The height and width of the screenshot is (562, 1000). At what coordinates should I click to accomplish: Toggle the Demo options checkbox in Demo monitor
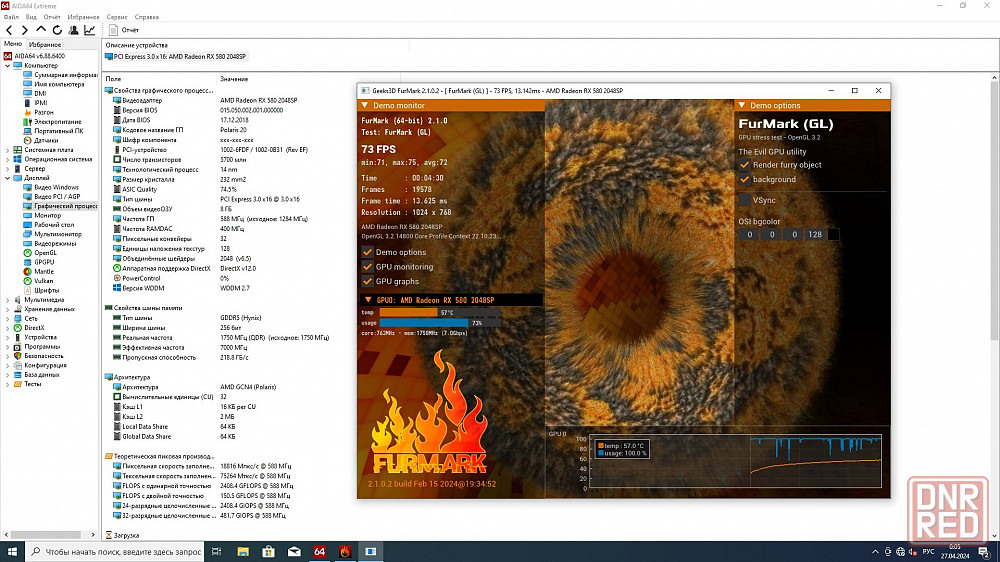(367, 252)
